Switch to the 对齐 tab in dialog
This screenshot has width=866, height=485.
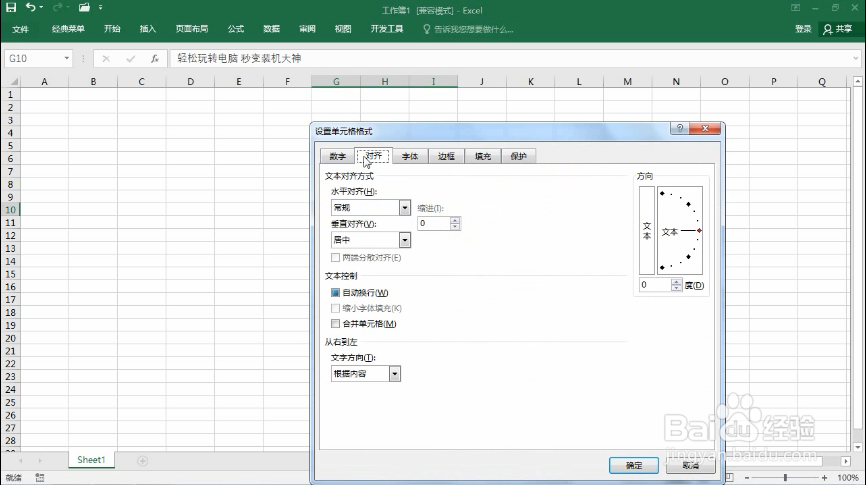point(373,156)
